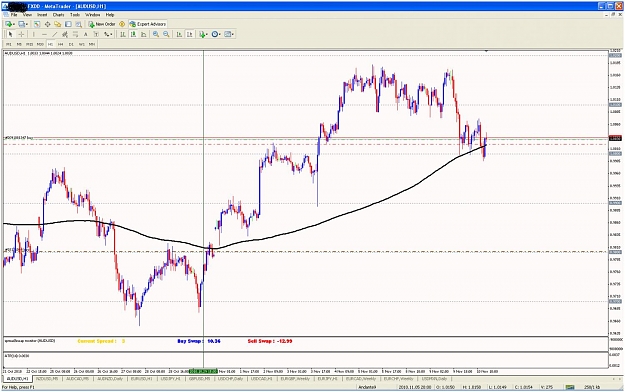The width and height of the screenshot is (625, 392).
Task: Open the Strategy Tester icon
Action: [79, 24]
